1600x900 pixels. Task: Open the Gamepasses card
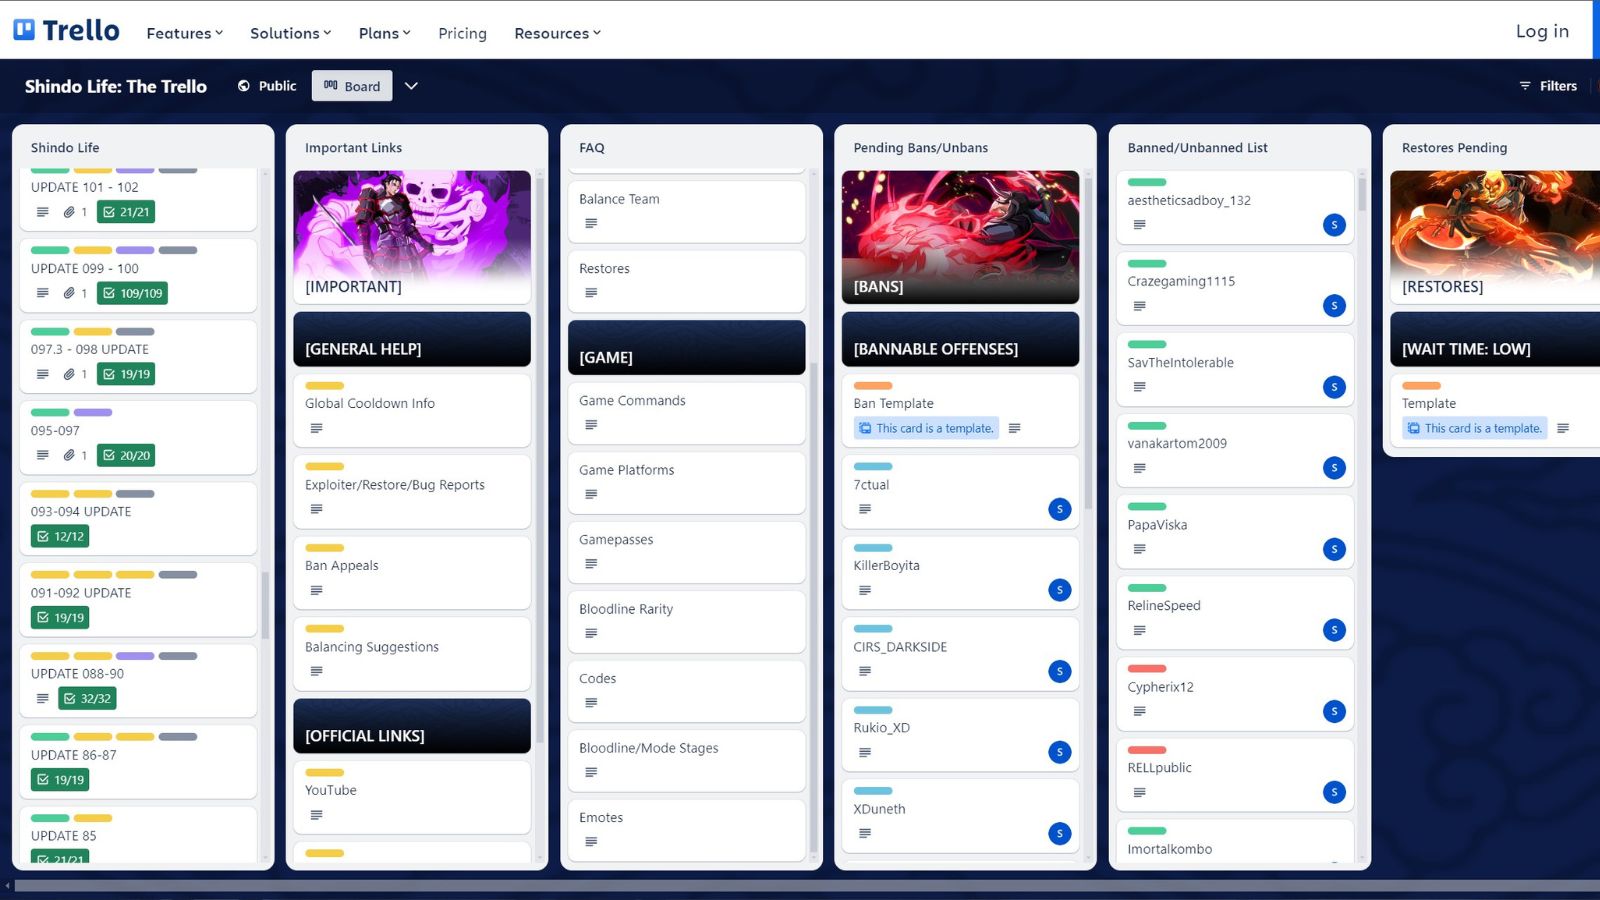coord(686,552)
